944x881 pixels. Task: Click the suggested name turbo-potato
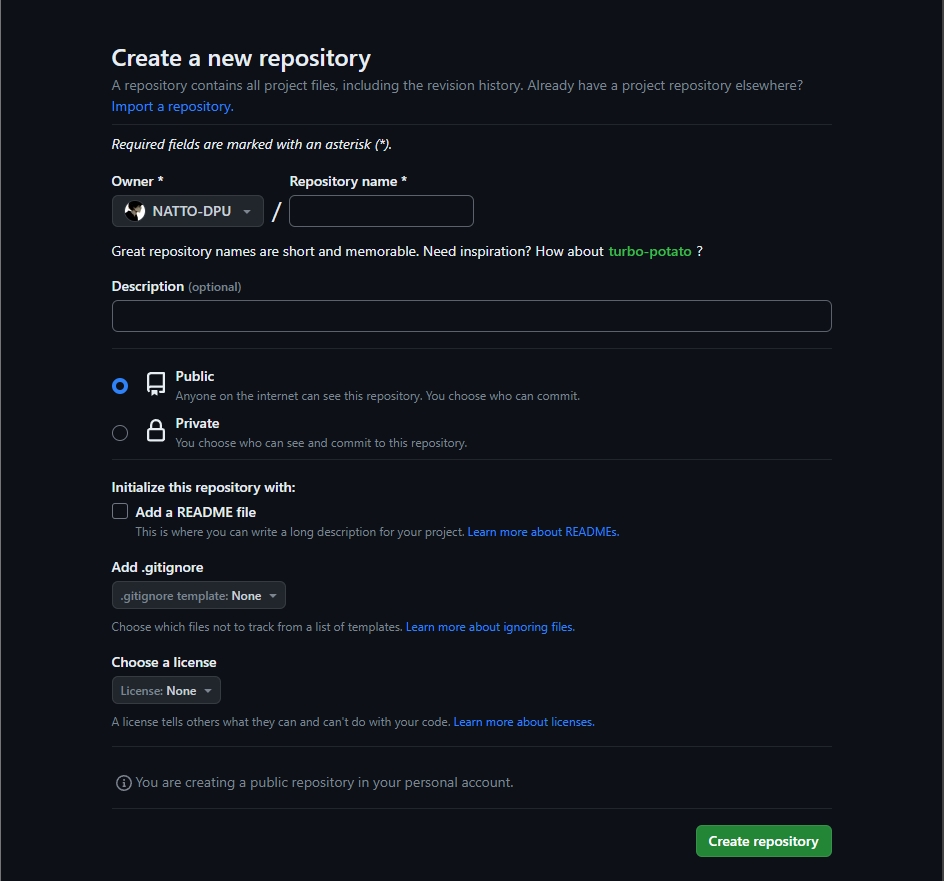coord(650,251)
